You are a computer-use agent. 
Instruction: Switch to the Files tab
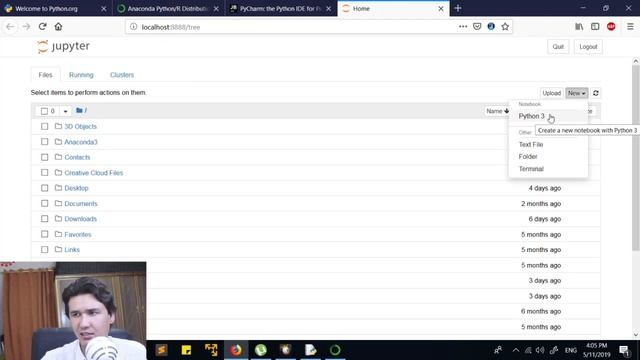45,75
